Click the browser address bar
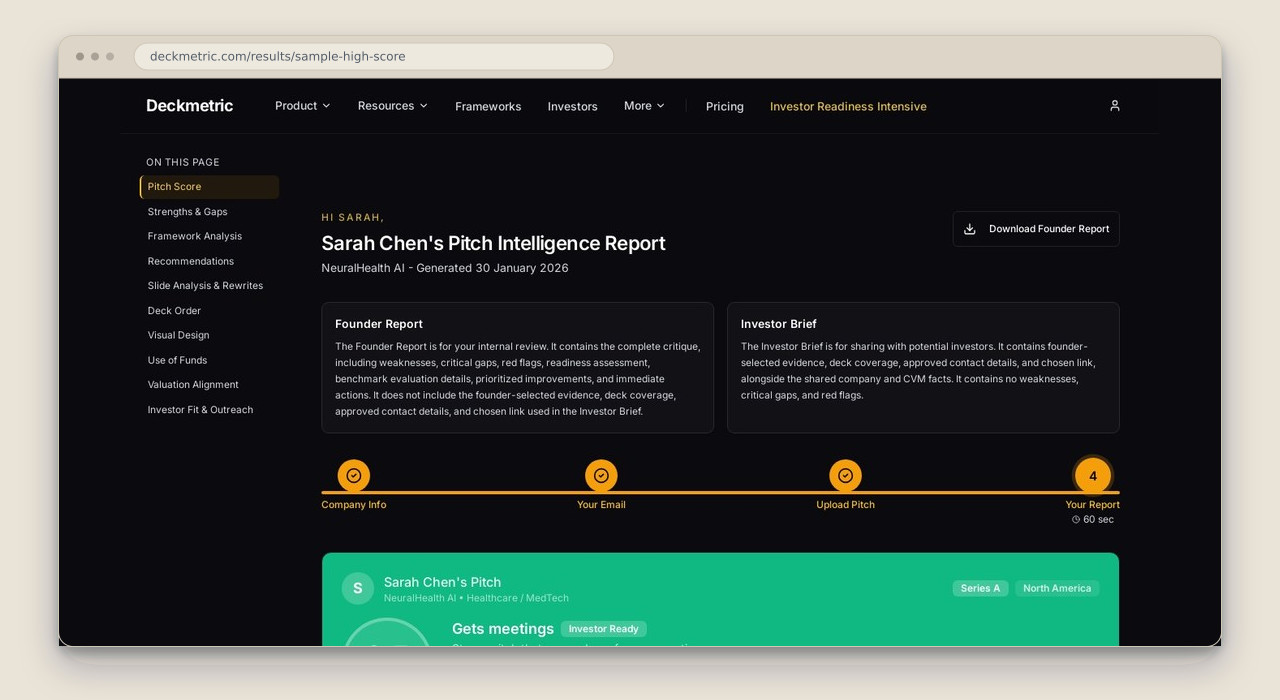The width and height of the screenshot is (1280, 700). click(374, 57)
